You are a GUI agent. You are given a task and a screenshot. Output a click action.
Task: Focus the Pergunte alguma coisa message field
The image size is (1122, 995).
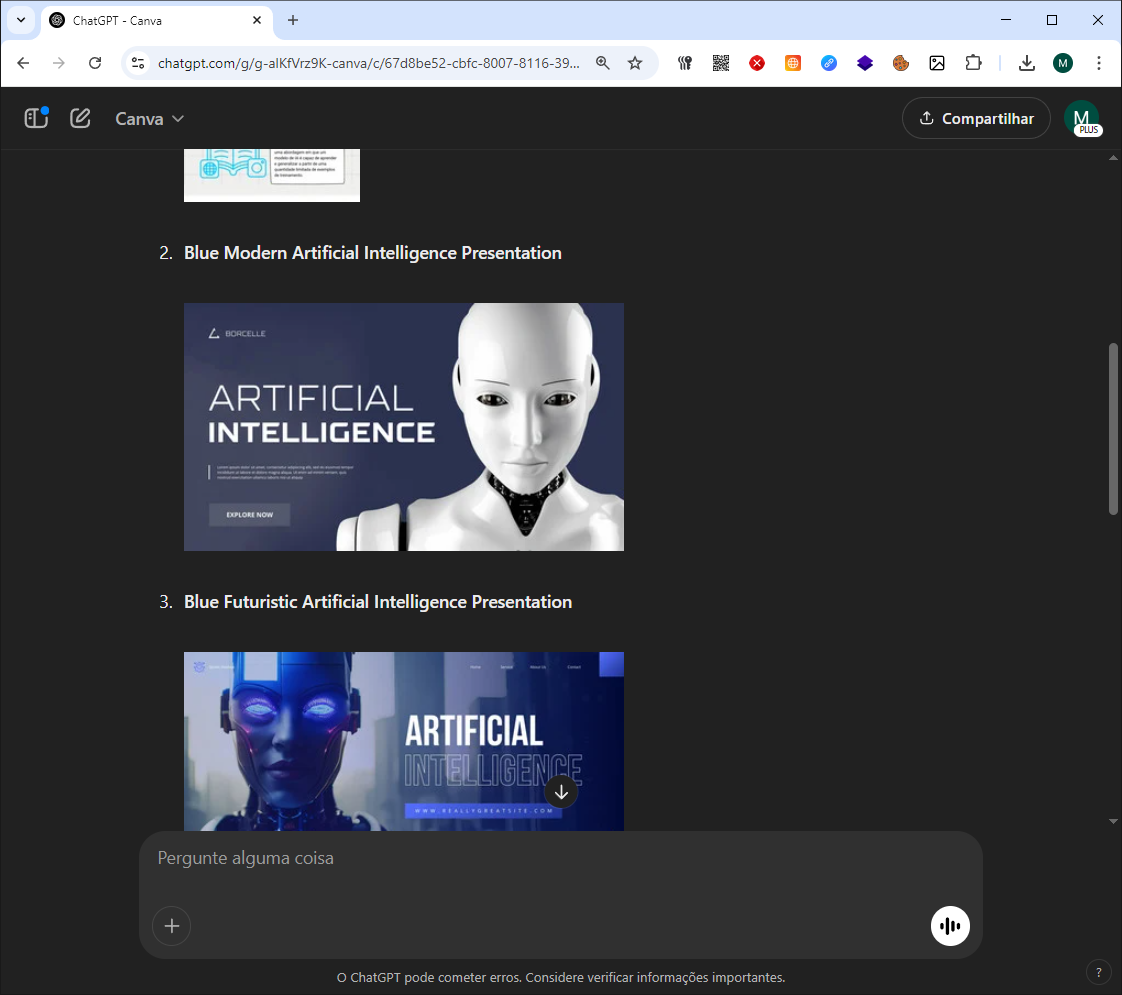pos(560,858)
